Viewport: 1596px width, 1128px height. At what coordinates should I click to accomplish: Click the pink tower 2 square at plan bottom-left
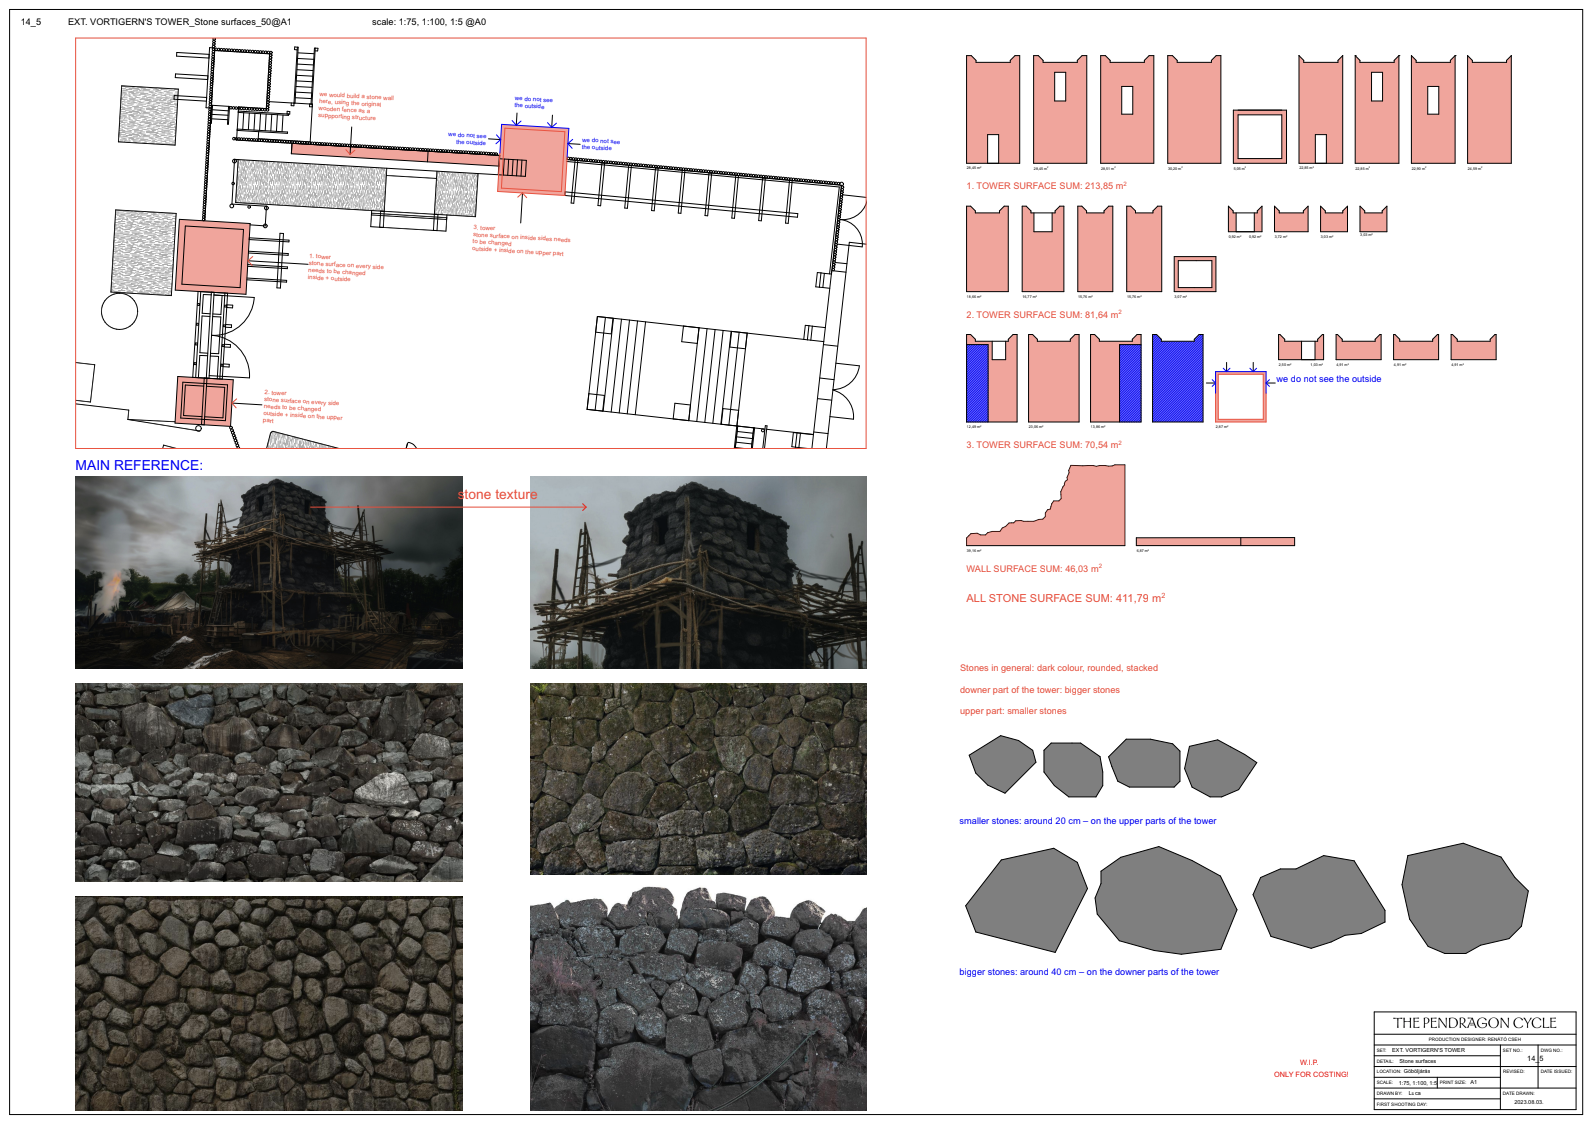click(x=204, y=402)
